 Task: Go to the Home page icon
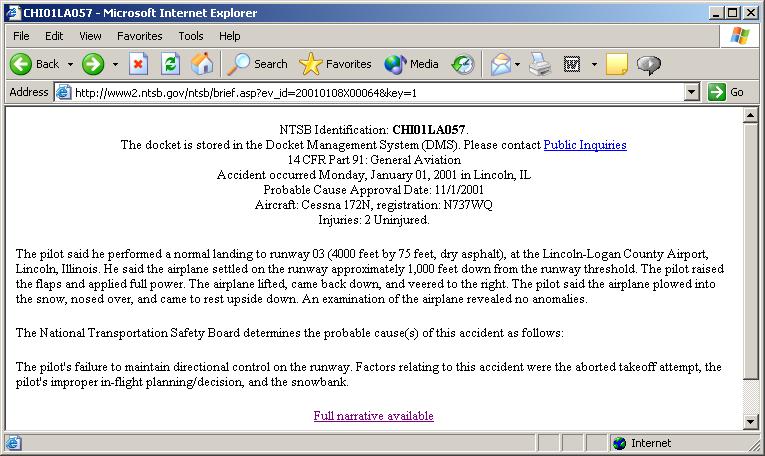pos(202,64)
